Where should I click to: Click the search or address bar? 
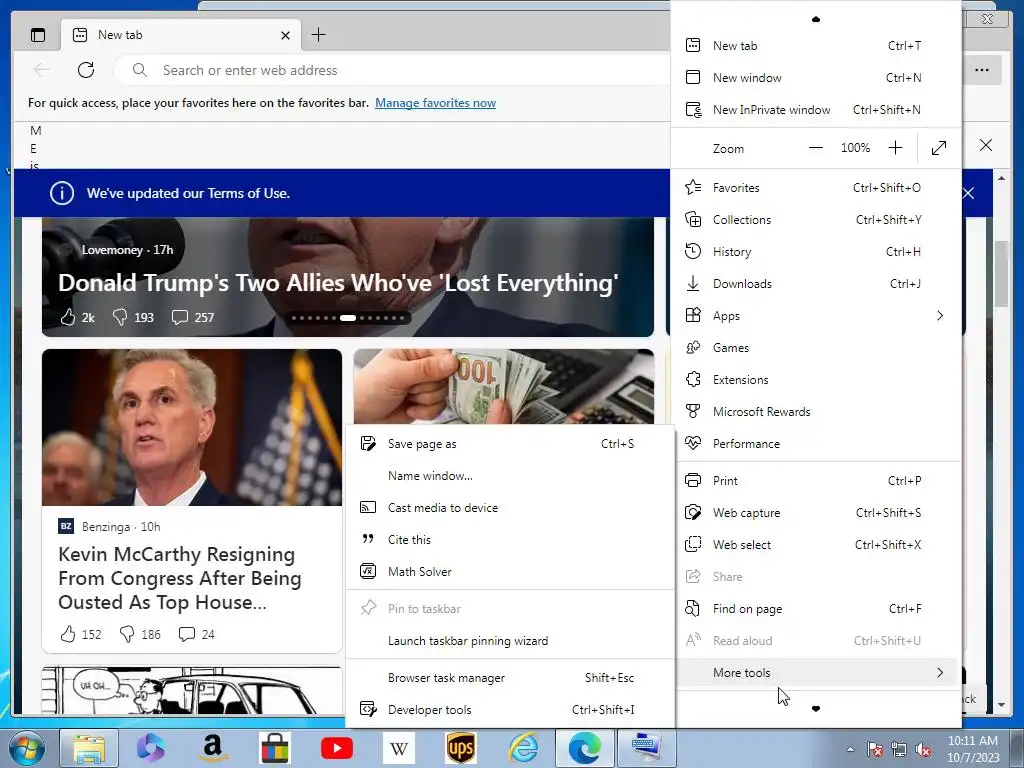tap(392, 70)
